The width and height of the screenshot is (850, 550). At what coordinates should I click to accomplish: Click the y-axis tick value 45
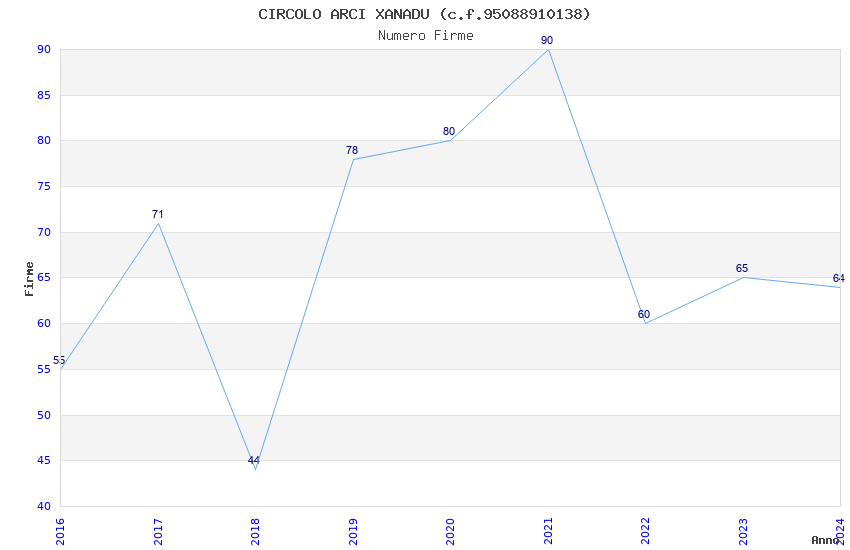(44, 461)
